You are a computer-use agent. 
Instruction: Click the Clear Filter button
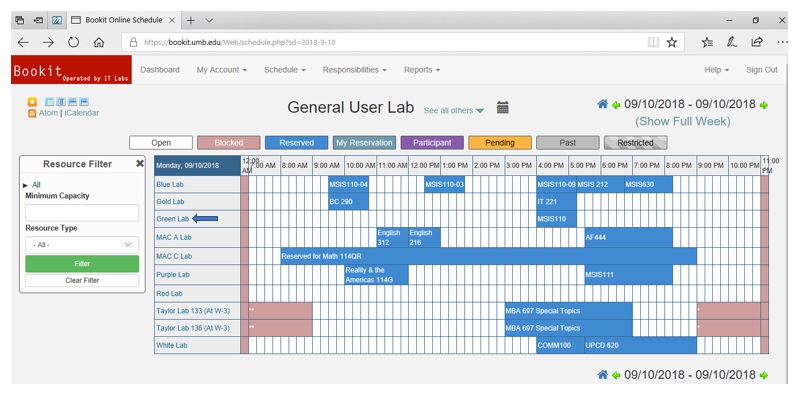[x=82, y=280]
